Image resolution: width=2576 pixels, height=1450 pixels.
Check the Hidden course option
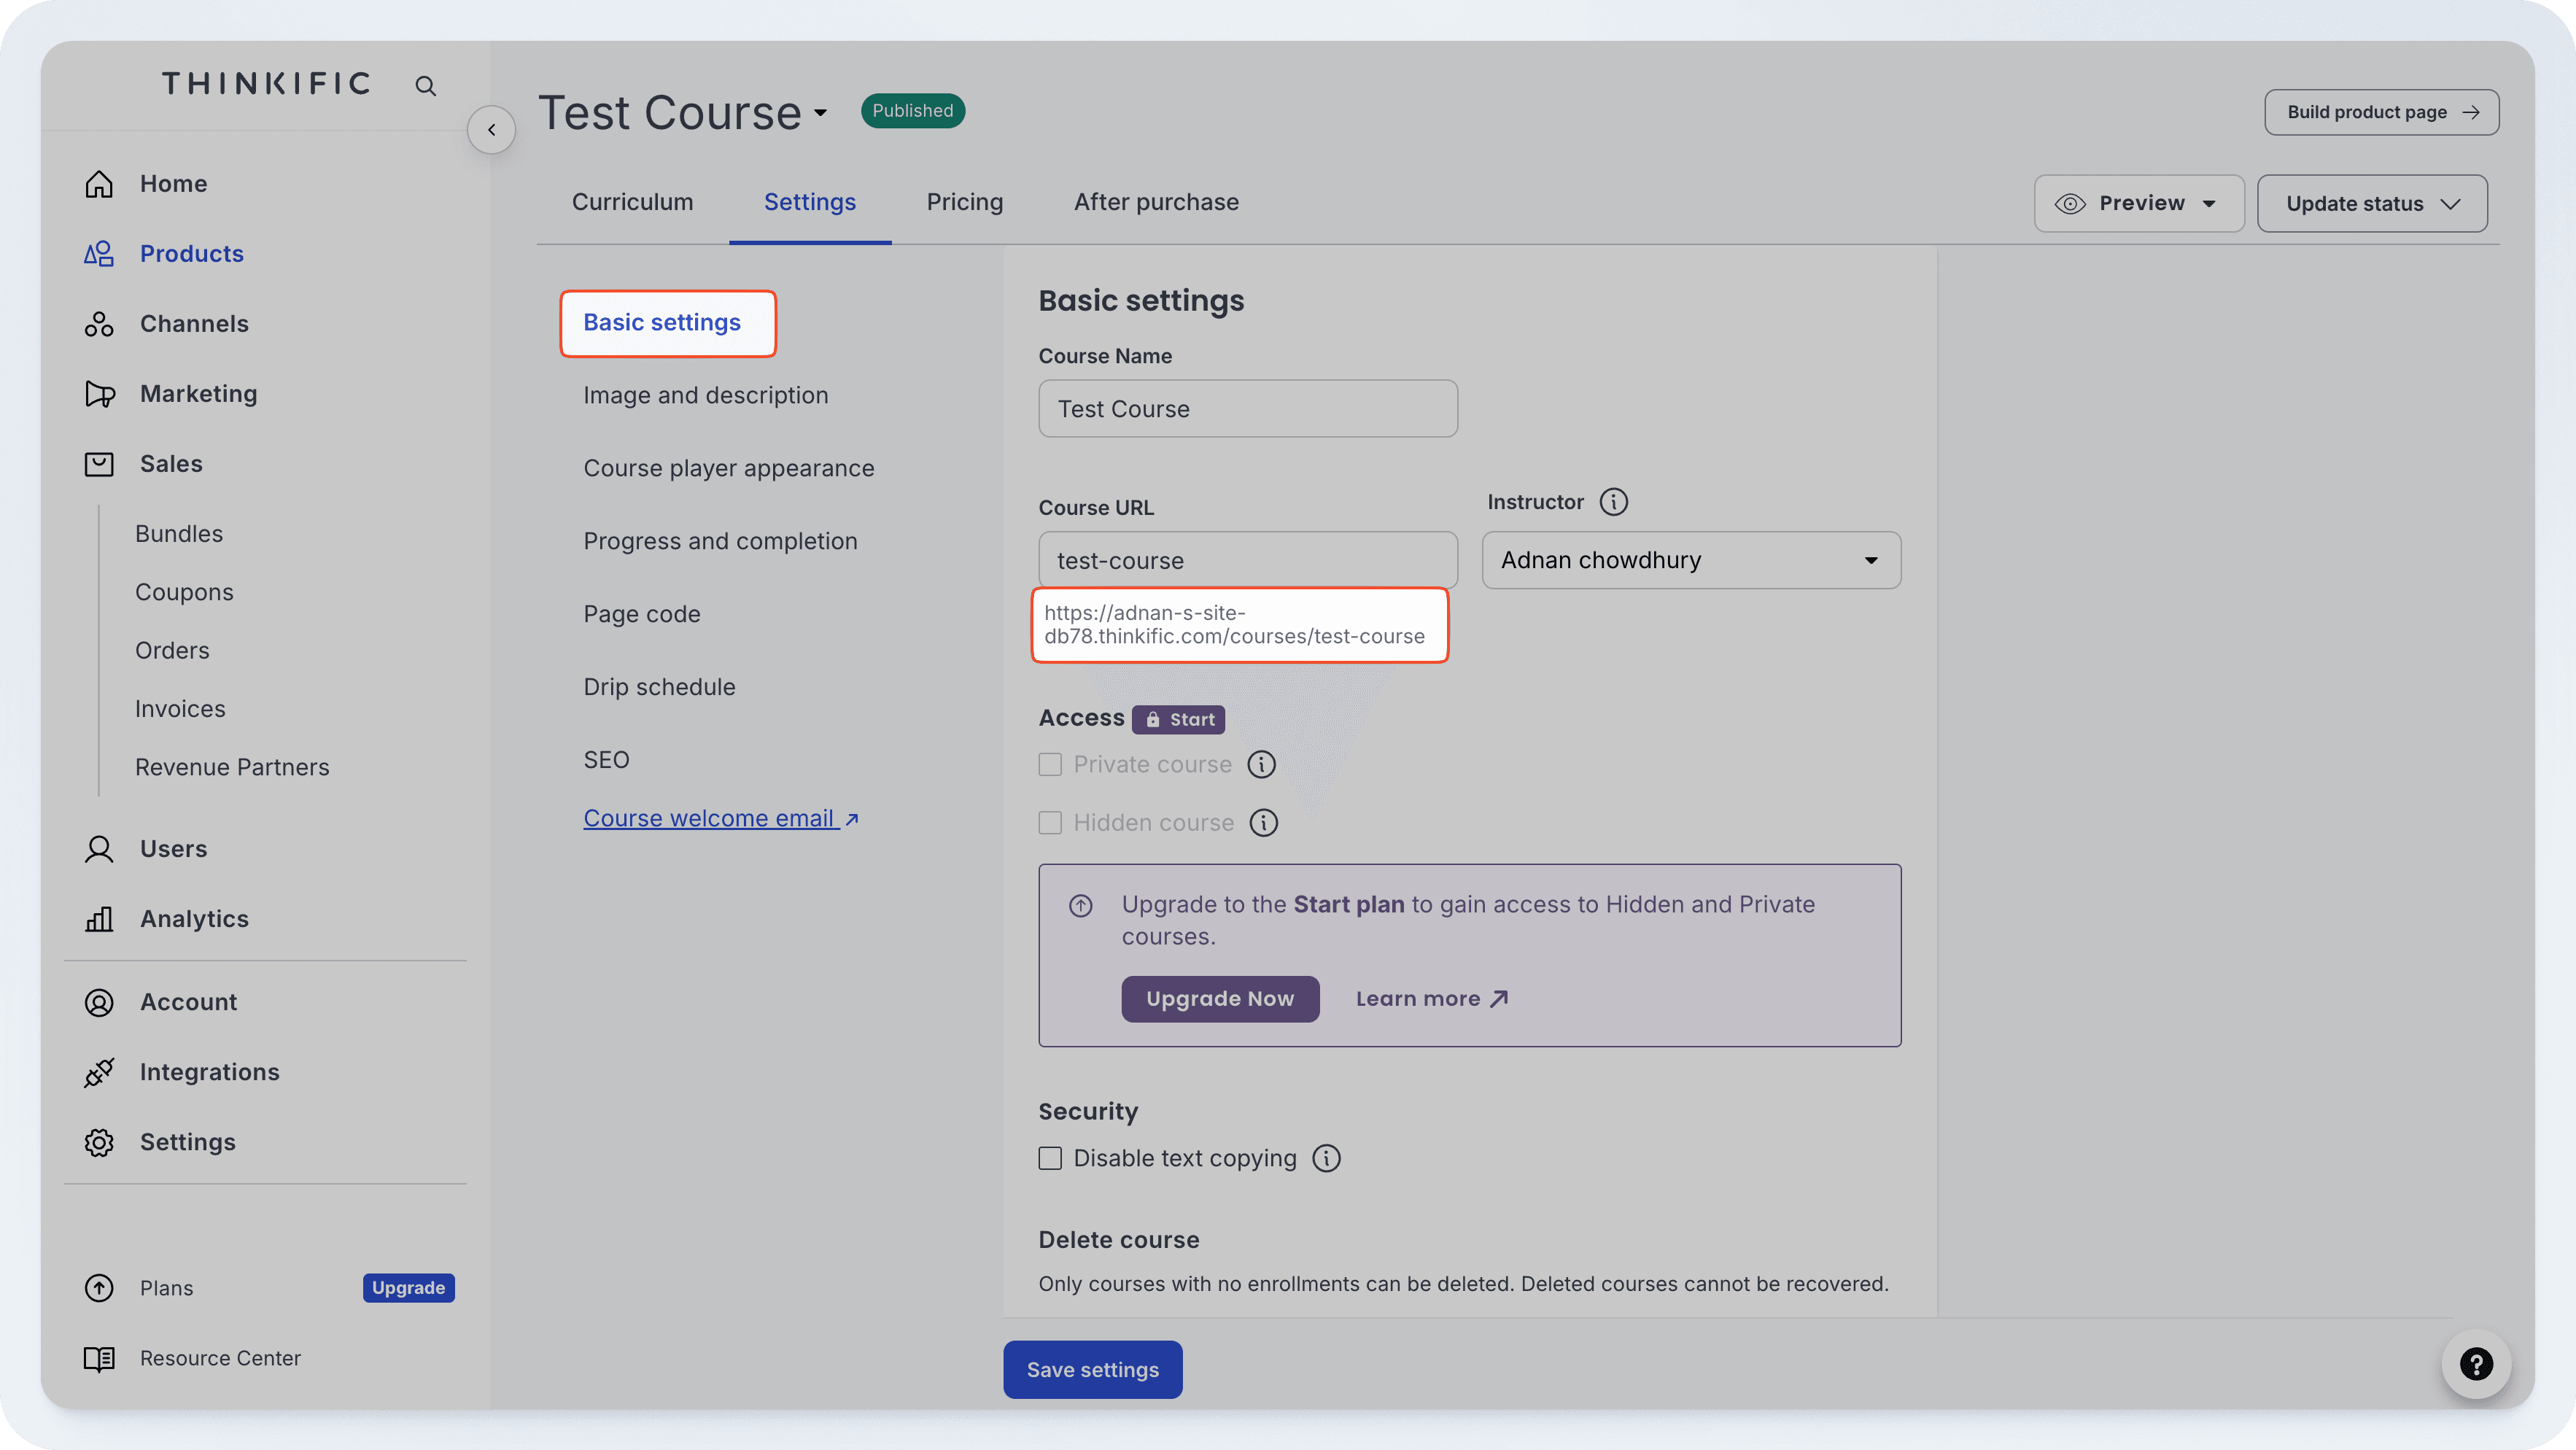(1050, 822)
